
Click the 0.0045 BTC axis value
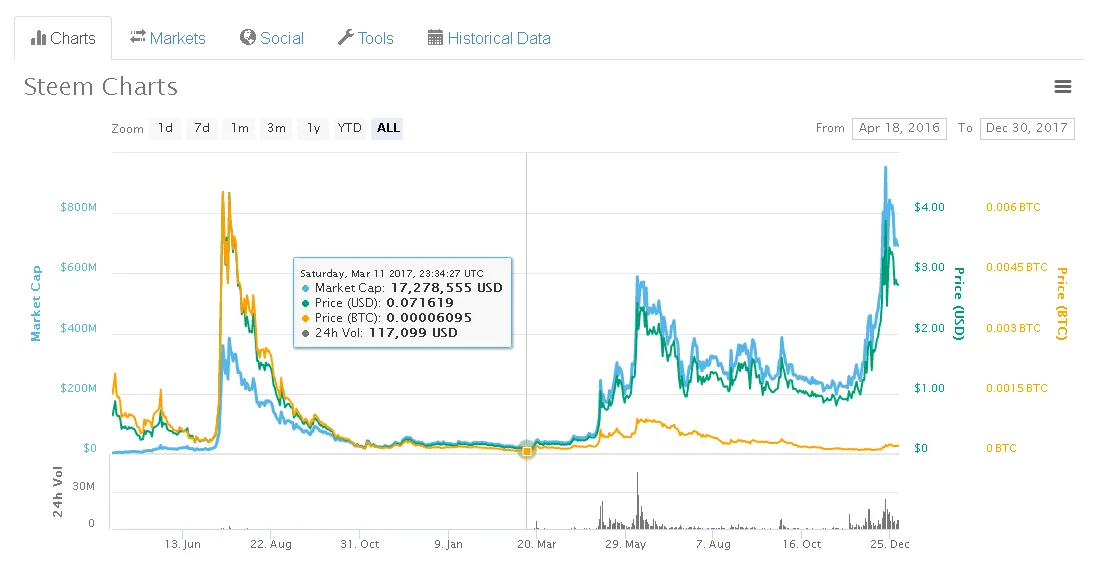tap(1016, 268)
